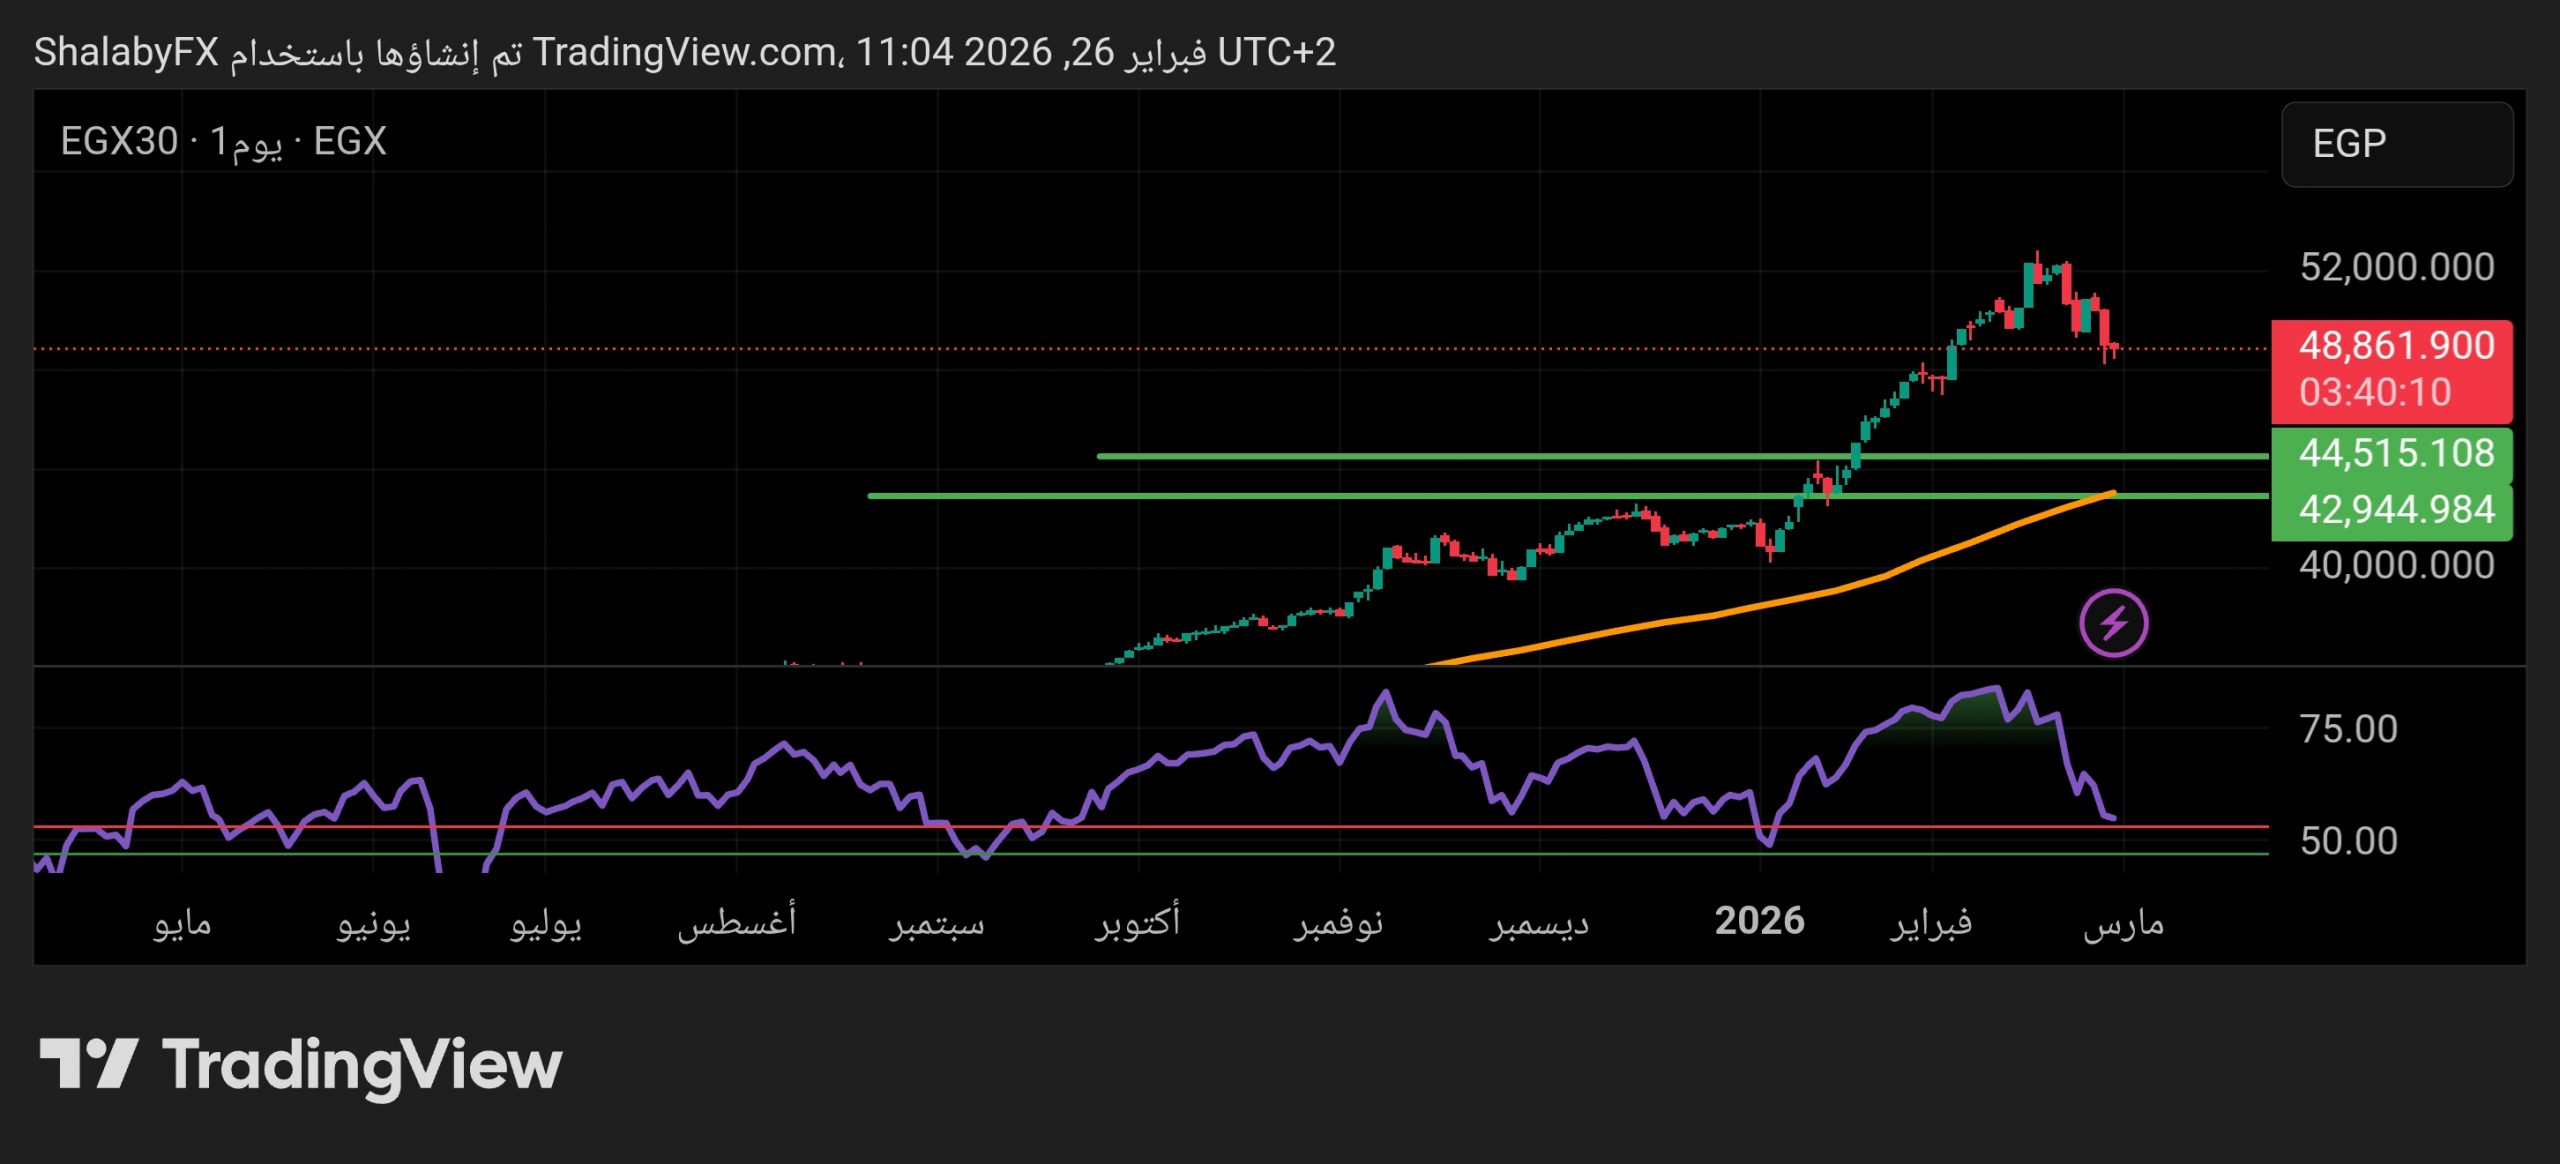The height and width of the screenshot is (1164, 2560).
Task: Select the 44,515.108 green price label
Action: coord(2395,454)
